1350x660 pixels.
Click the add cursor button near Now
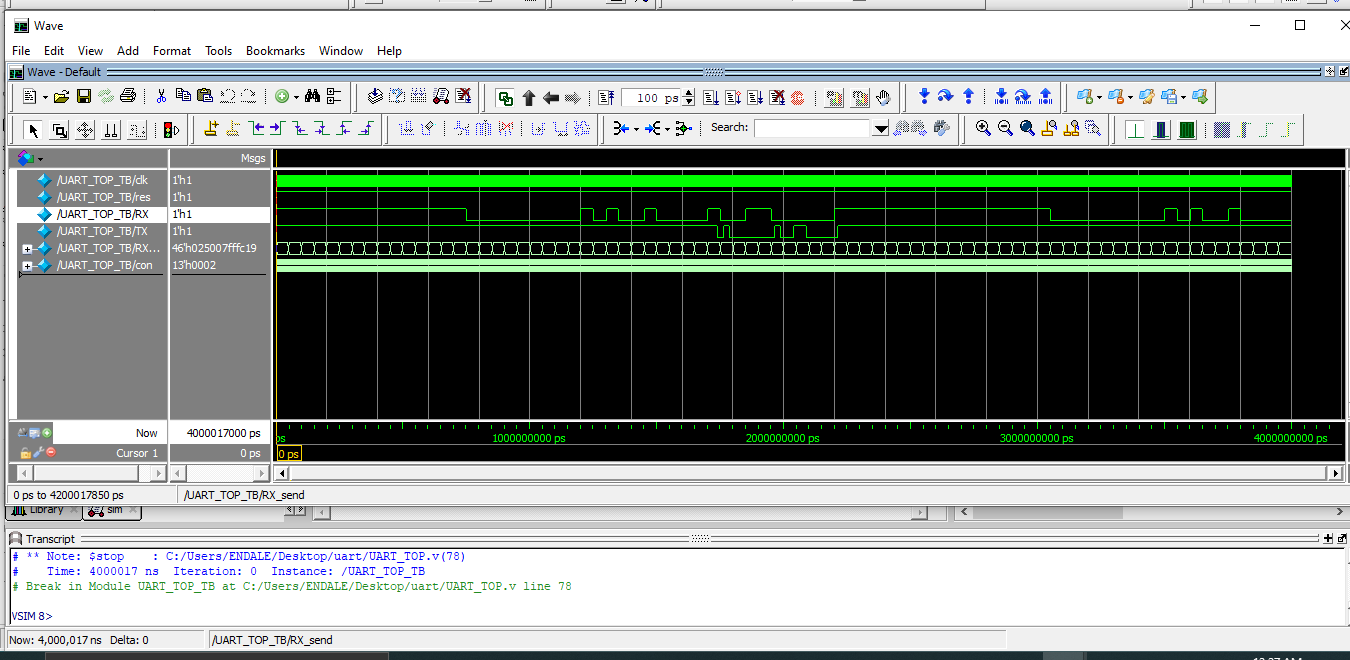pyautogui.click(x=47, y=432)
